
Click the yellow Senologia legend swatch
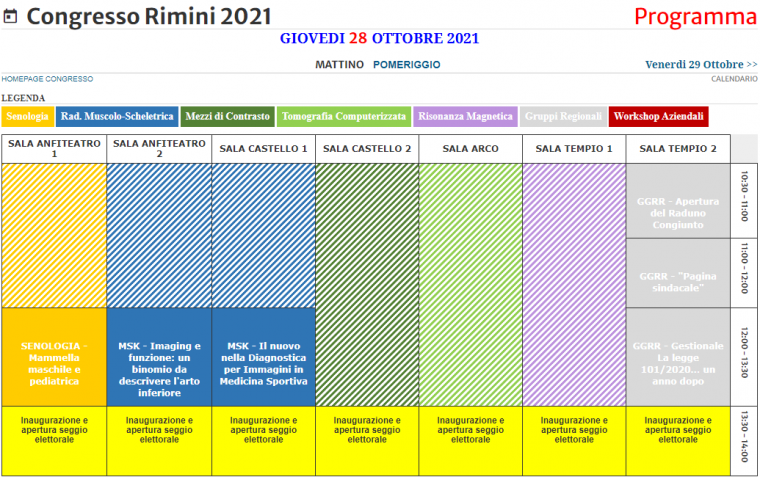pos(27,117)
